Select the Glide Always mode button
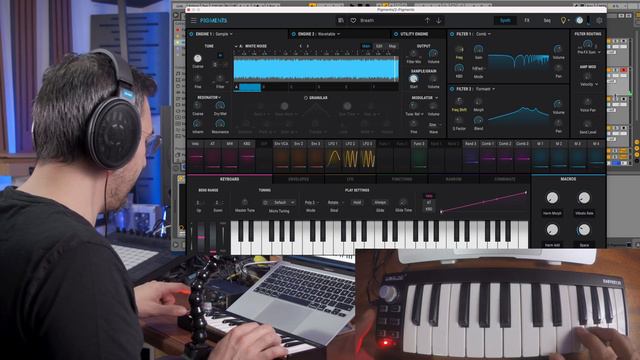Screen dimensions: 640x360 pyautogui.click(x=380, y=202)
